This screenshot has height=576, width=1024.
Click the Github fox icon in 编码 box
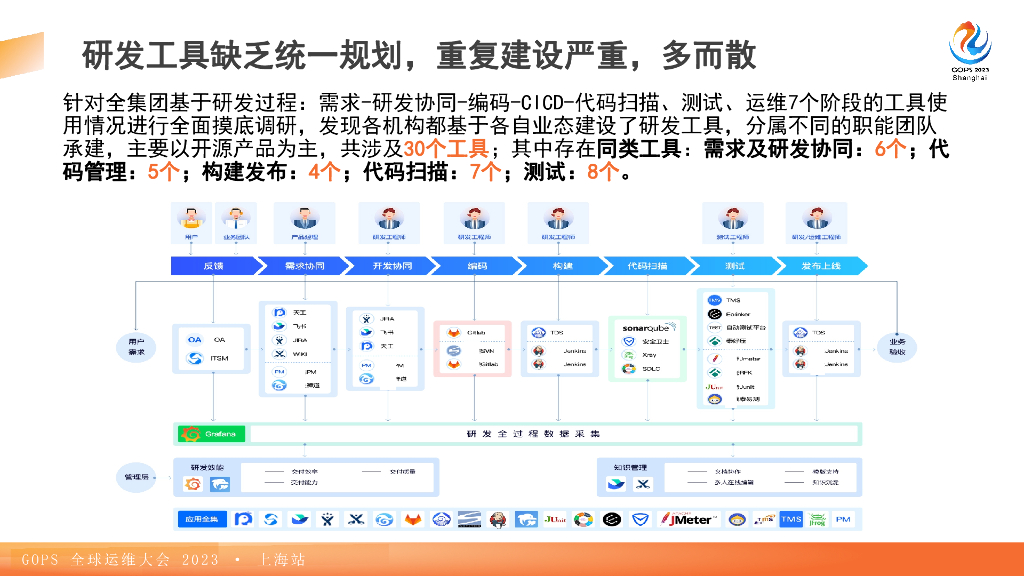click(x=453, y=332)
